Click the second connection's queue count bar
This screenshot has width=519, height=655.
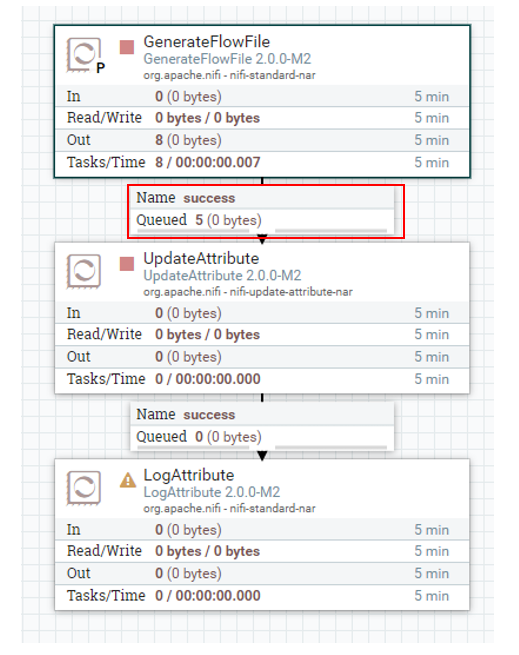(x=193, y=447)
